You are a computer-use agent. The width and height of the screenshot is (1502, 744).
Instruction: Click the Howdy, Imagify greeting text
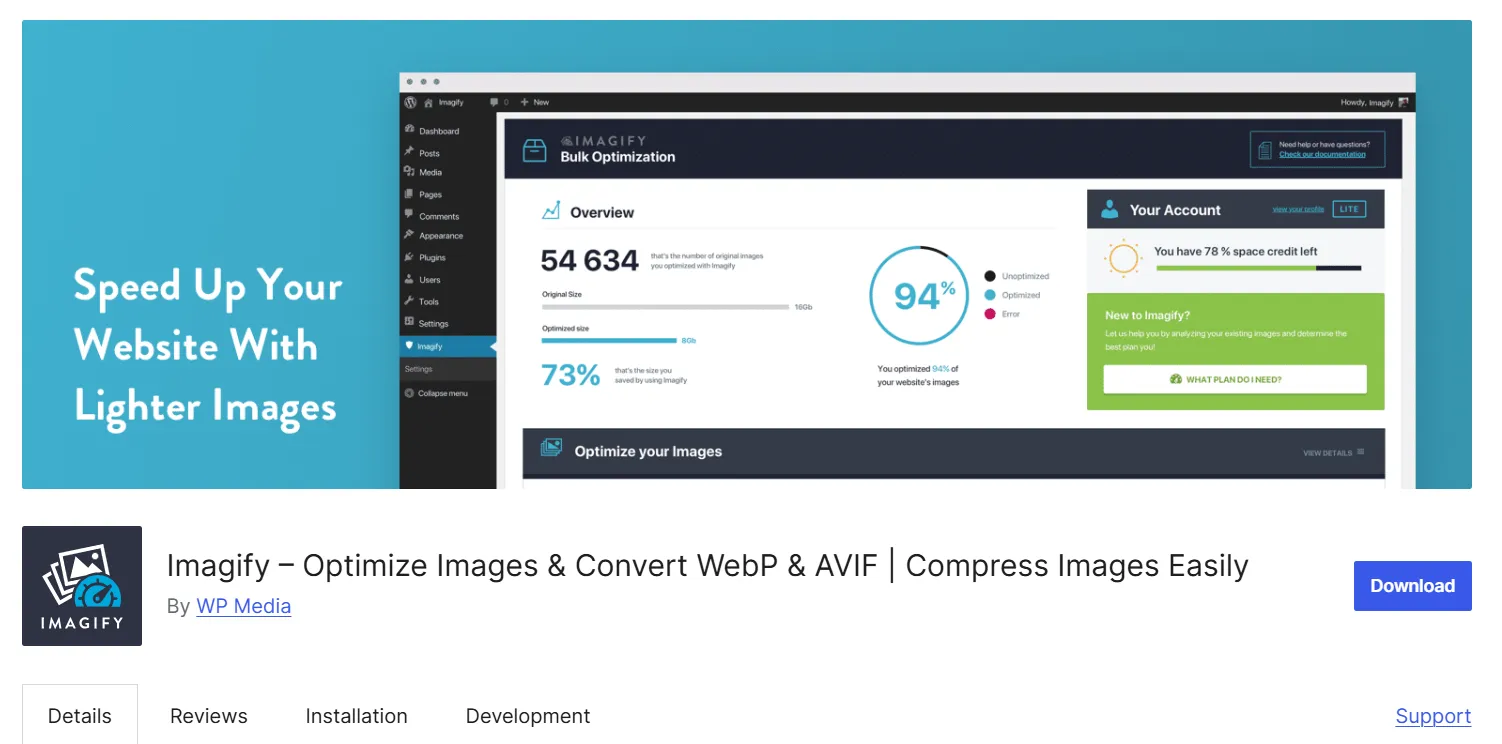(1367, 102)
